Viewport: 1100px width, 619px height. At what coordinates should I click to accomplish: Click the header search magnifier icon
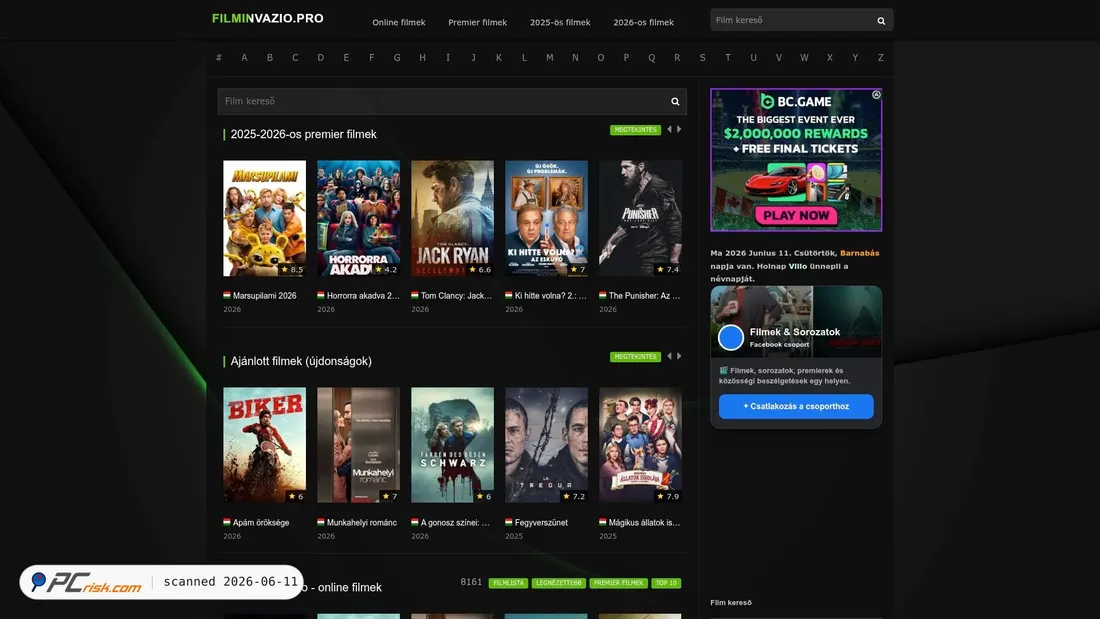tap(881, 21)
